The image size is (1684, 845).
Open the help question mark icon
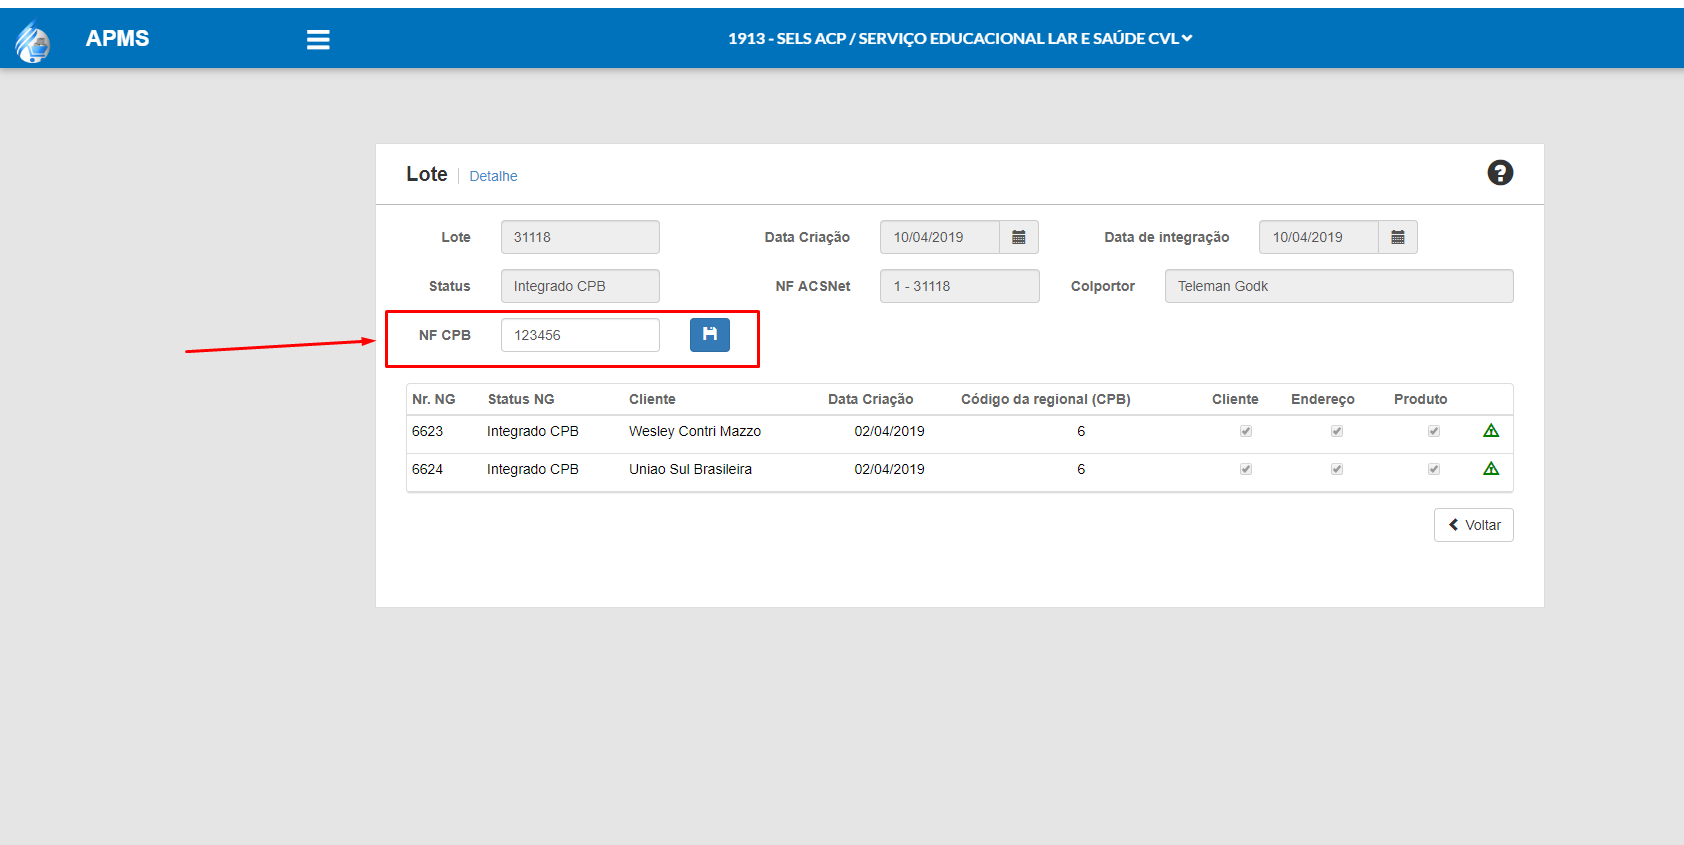[x=1500, y=173]
